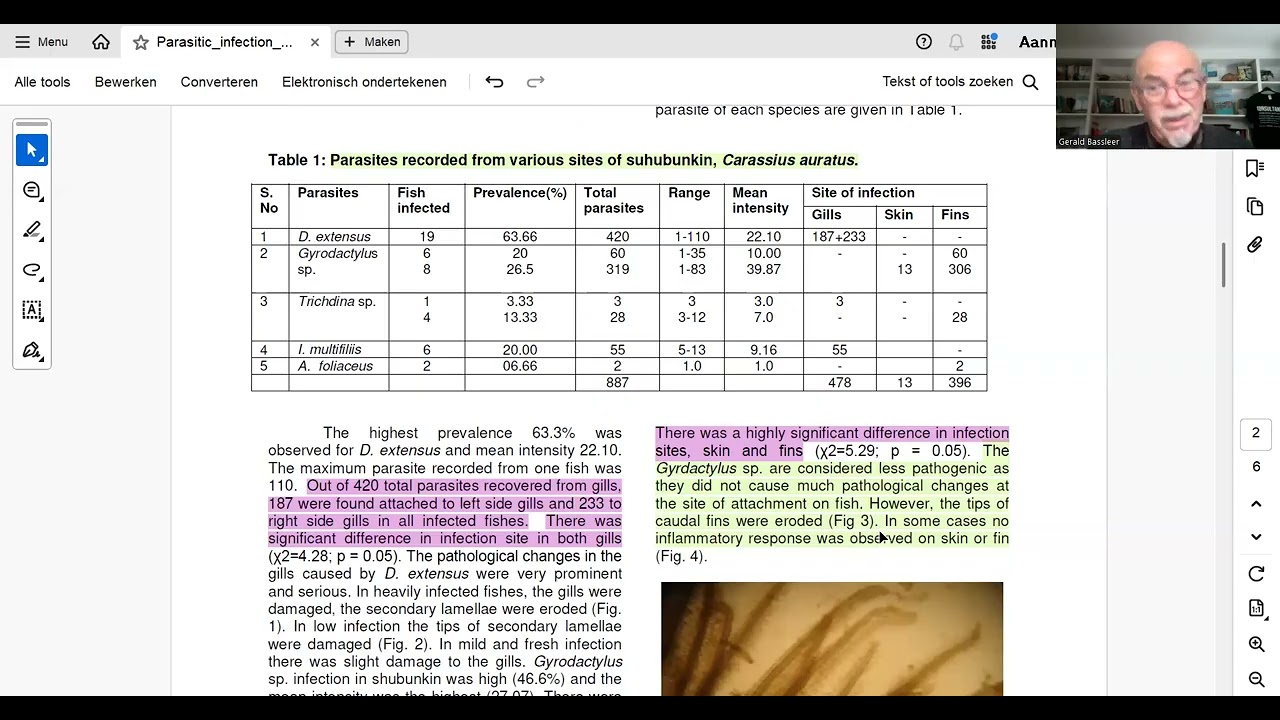
Task: Click Tekst of tools zoeken search
Action: pyautogui.click(x=960, y=82)
